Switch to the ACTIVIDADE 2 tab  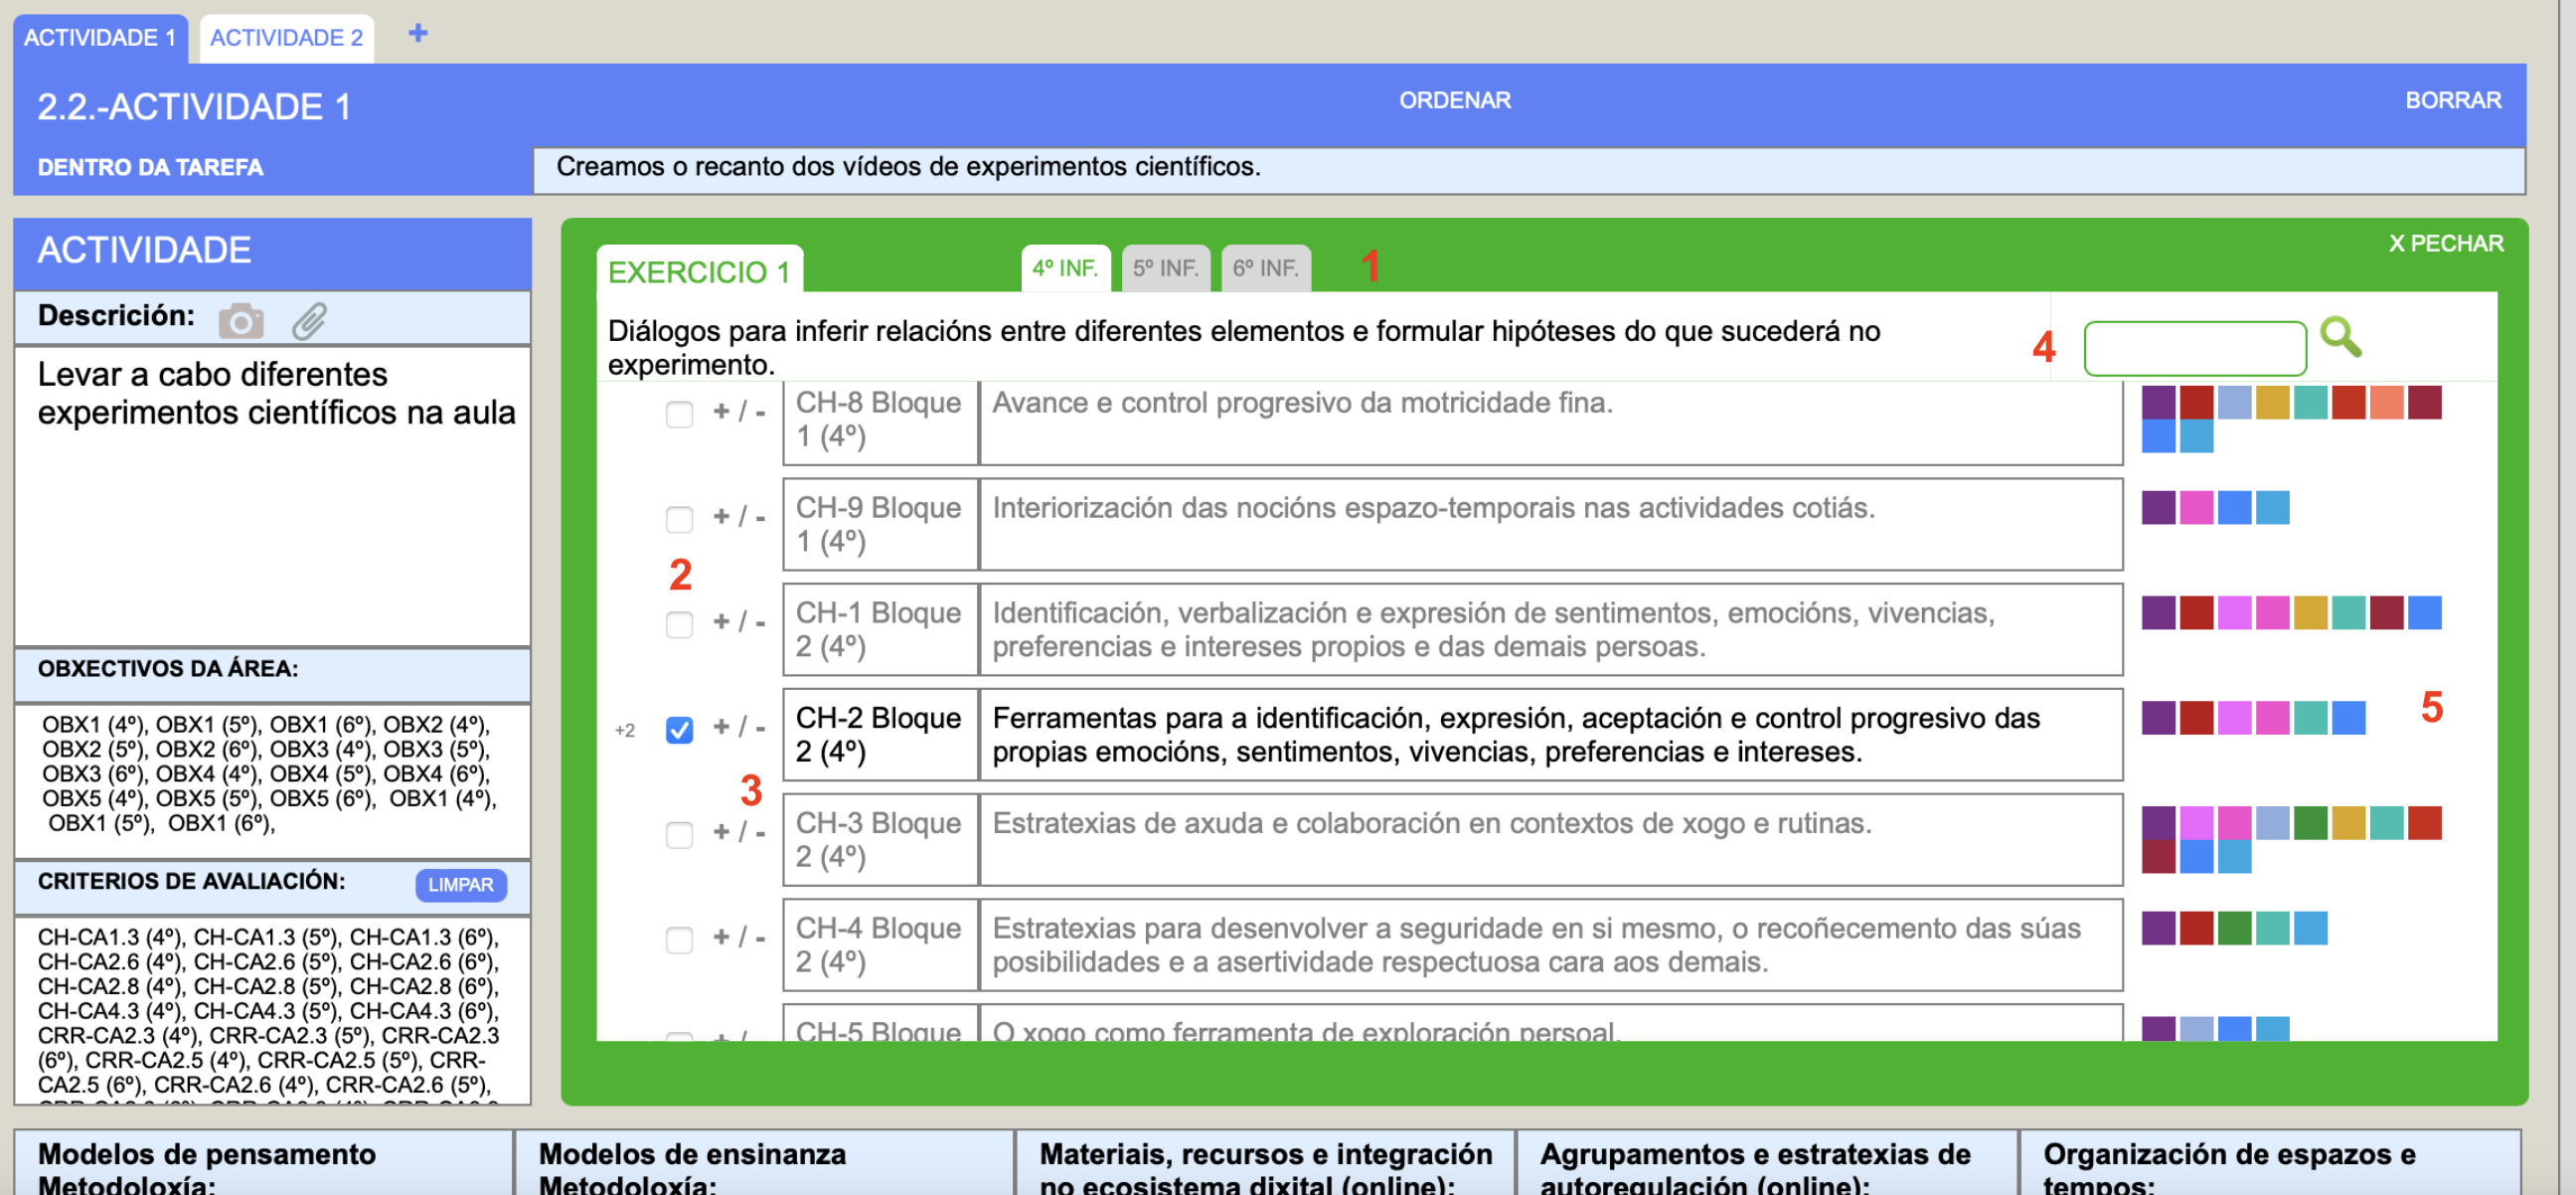pos(286,38)
